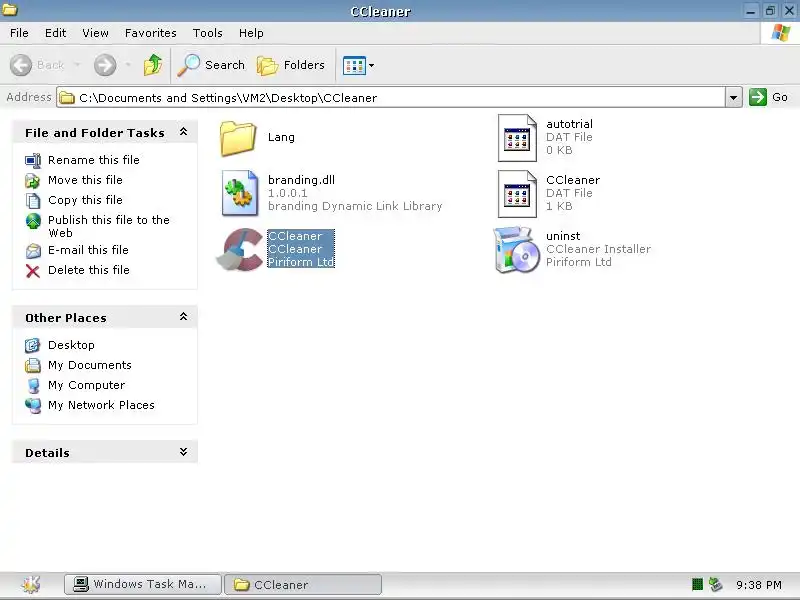
Task: Click the Back arrow icon
Action: point(21,65)
